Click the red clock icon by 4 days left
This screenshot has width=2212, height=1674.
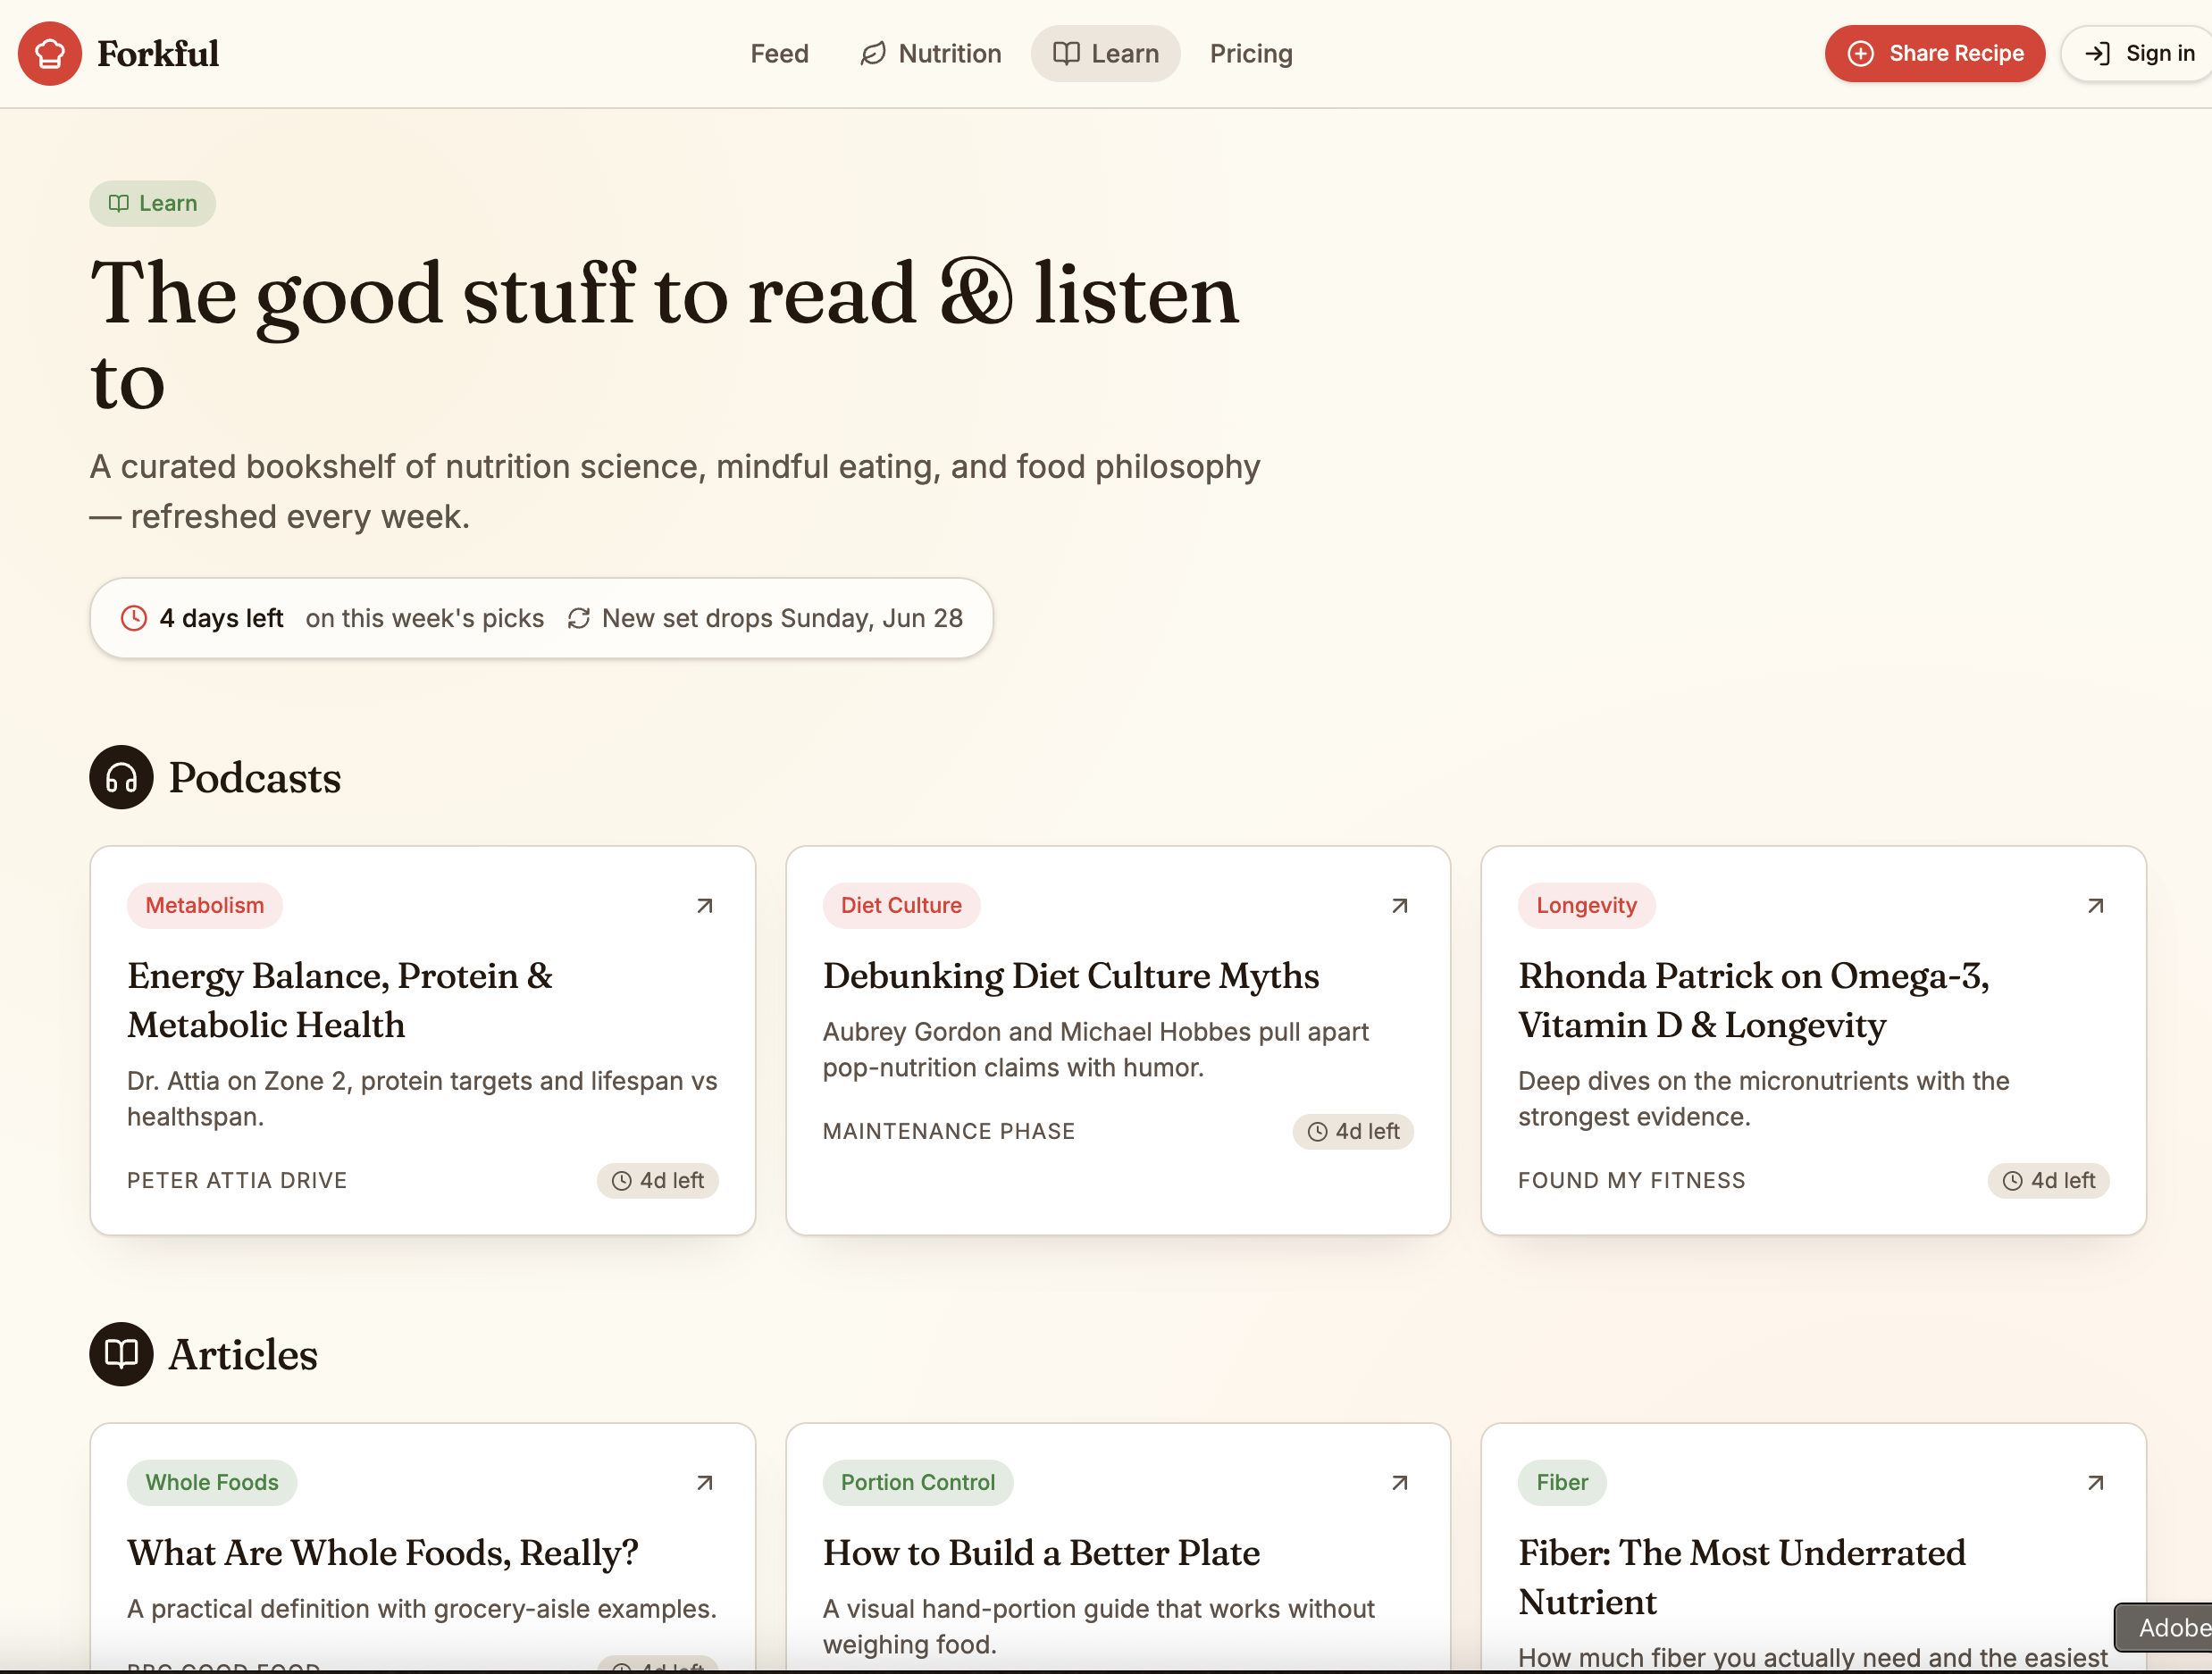coord(134,618)
